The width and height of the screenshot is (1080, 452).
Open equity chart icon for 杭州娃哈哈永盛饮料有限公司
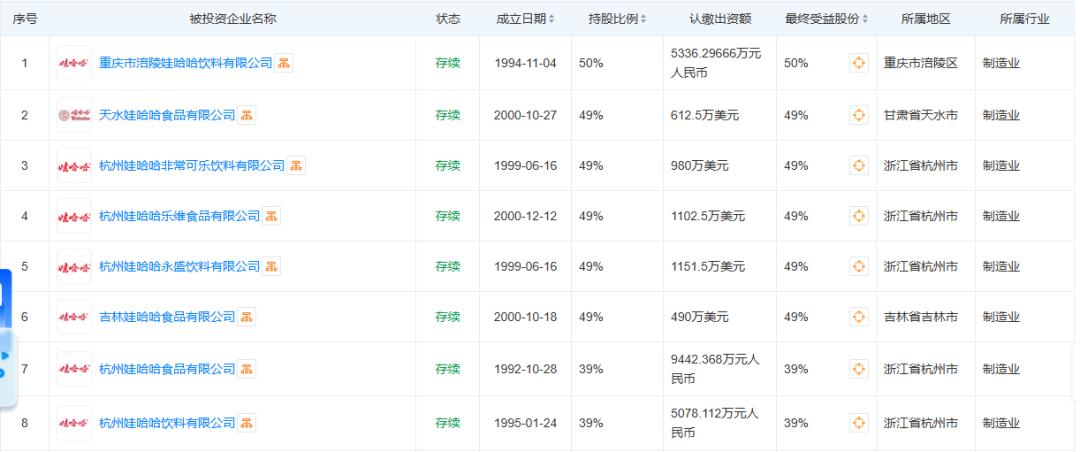pos(271,266)
